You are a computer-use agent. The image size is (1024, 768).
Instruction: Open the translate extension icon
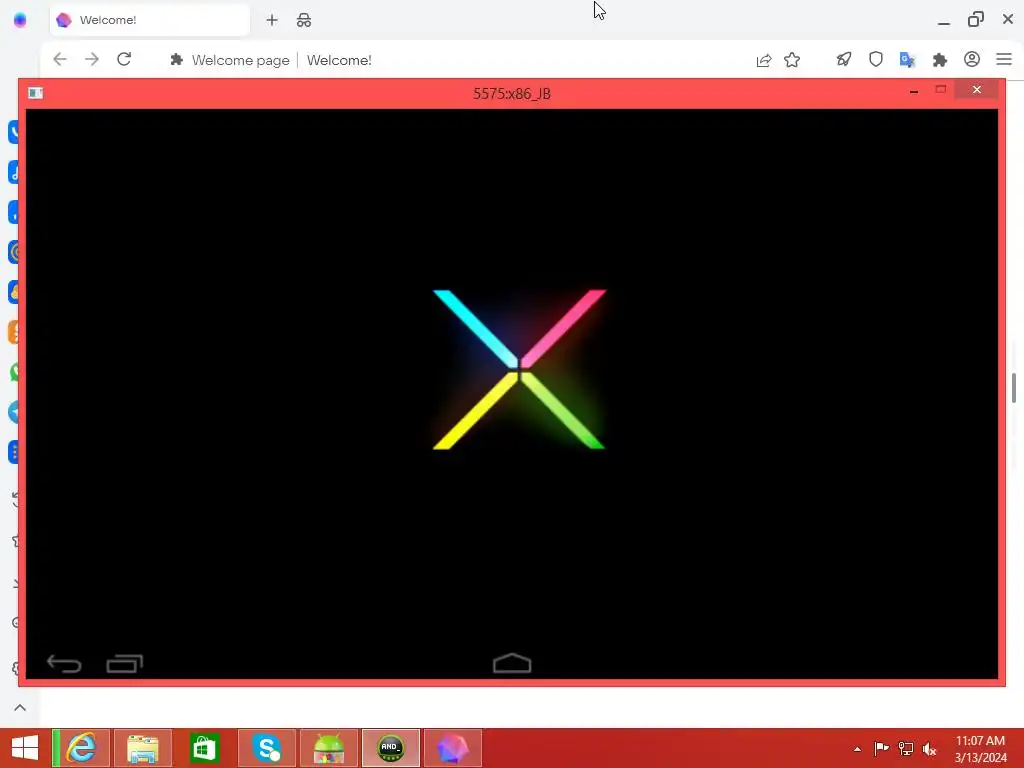coord(907,60)
